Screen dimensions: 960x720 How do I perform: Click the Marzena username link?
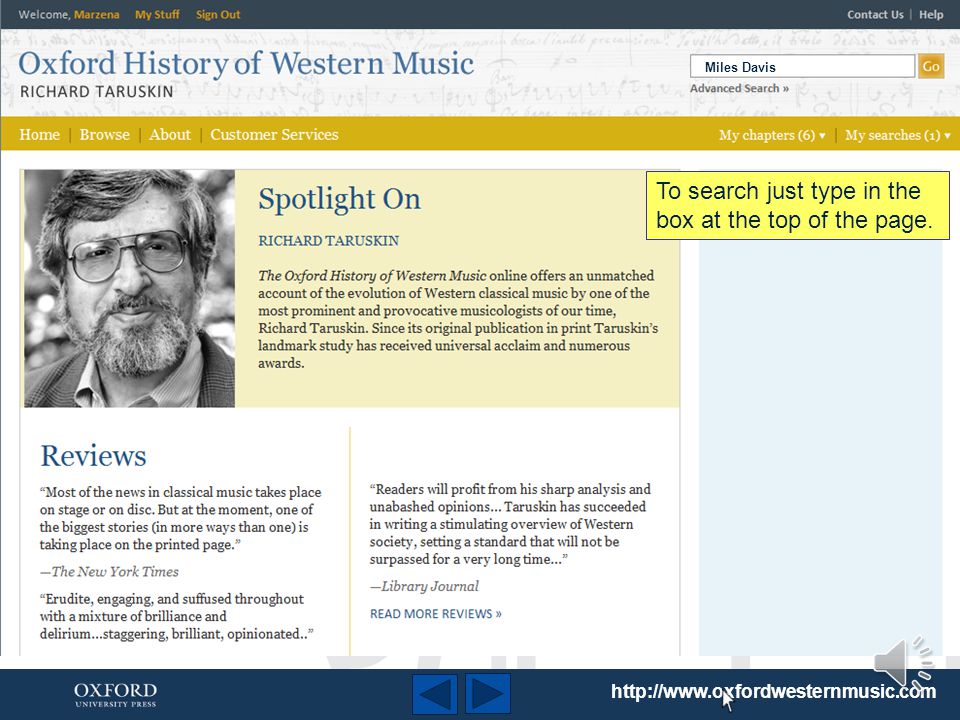point(97,14)
